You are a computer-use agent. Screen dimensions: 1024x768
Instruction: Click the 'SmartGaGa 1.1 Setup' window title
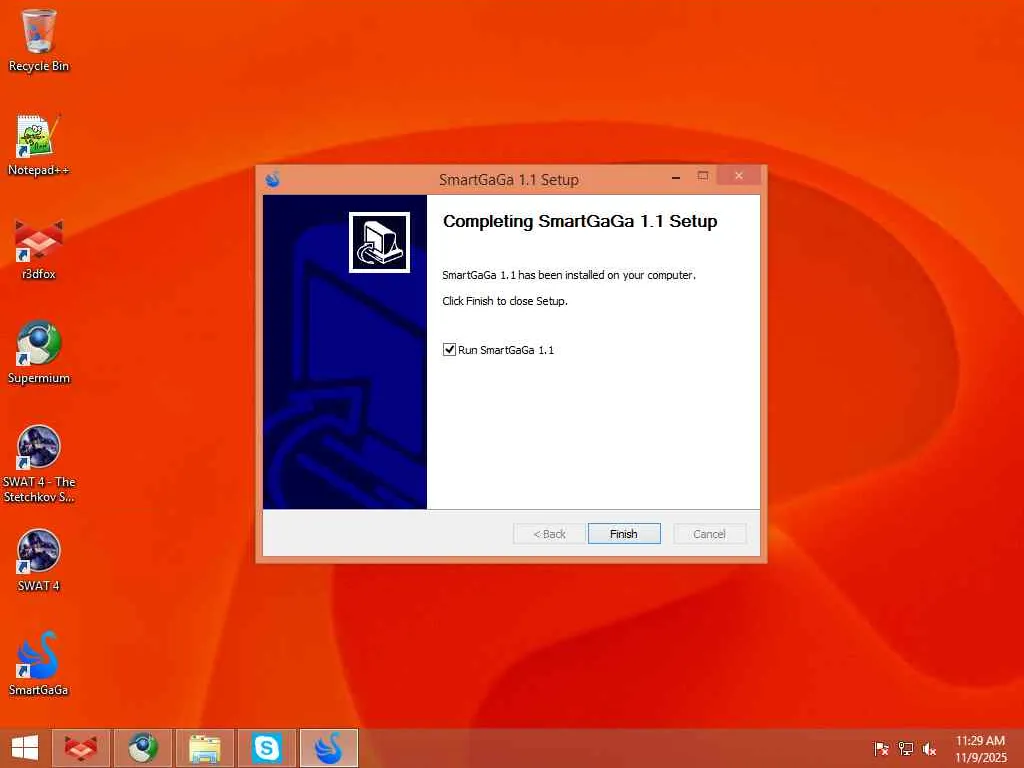[509, 180]
